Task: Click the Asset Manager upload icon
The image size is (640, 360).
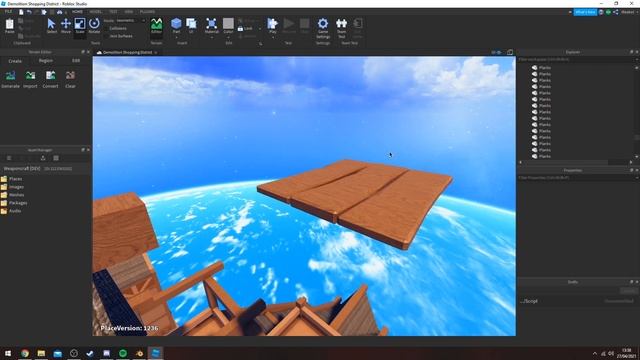Action: pos(43,158)
